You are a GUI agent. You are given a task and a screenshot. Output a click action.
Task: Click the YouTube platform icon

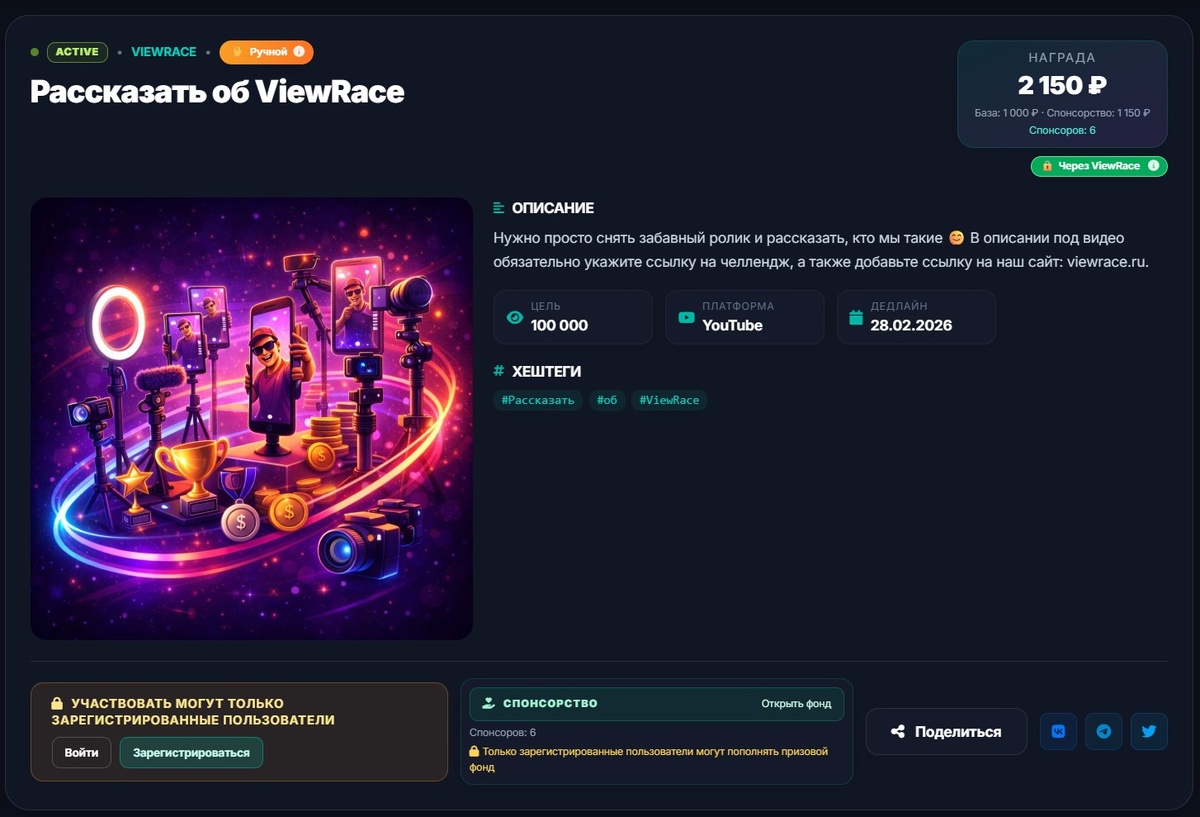pos(686,317)
